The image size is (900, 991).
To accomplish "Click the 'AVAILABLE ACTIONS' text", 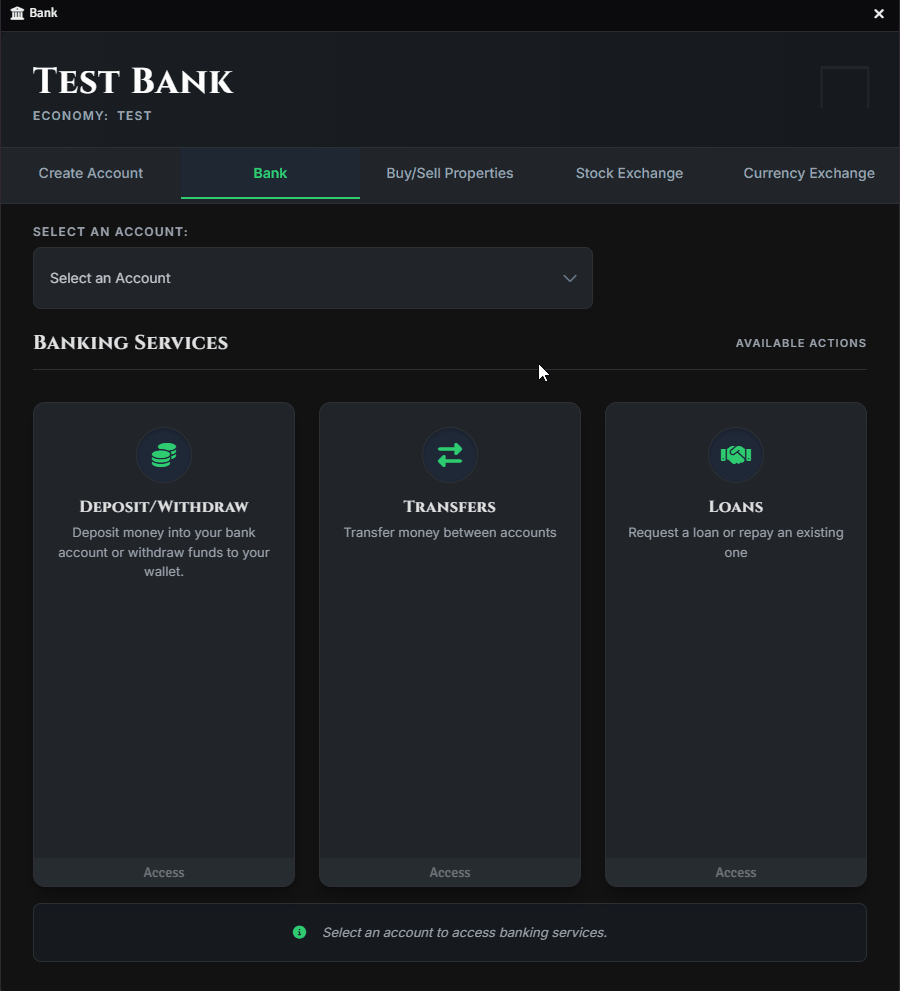I will click(801, 343).
